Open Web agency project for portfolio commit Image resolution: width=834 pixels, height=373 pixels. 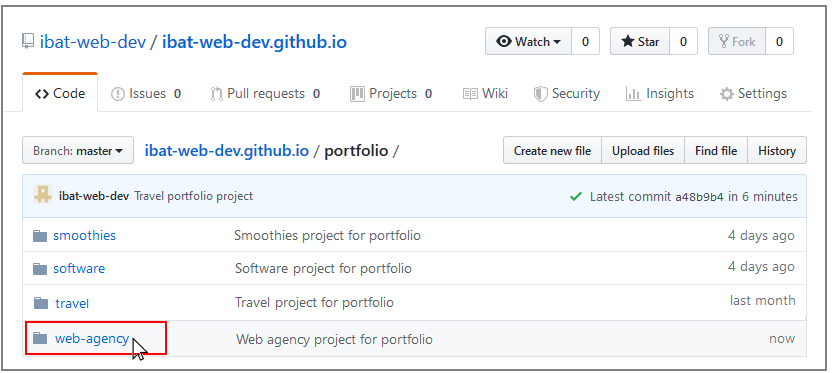[334, 339]
